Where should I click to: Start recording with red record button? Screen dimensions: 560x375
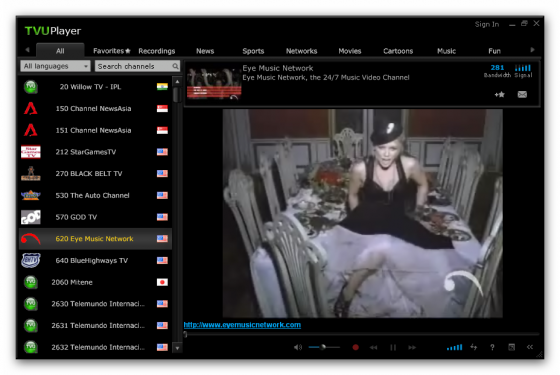(x=355, y=347)
